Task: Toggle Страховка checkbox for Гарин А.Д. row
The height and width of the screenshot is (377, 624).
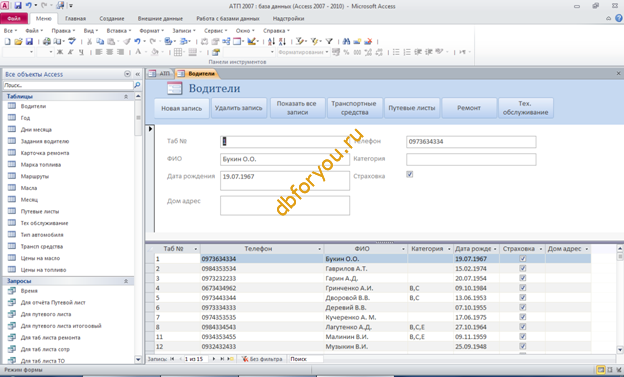Action: [x=523, y=278]
